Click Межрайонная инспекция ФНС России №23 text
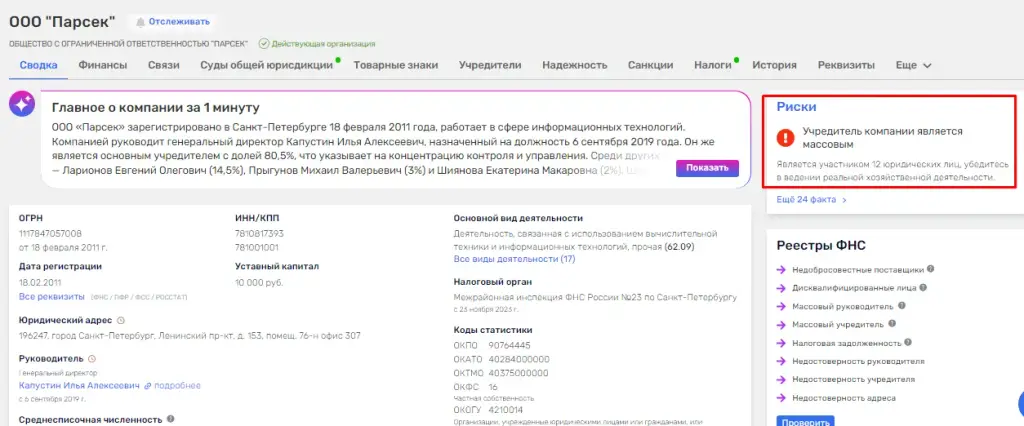1024x426 pixels. [x=595, y=297]
